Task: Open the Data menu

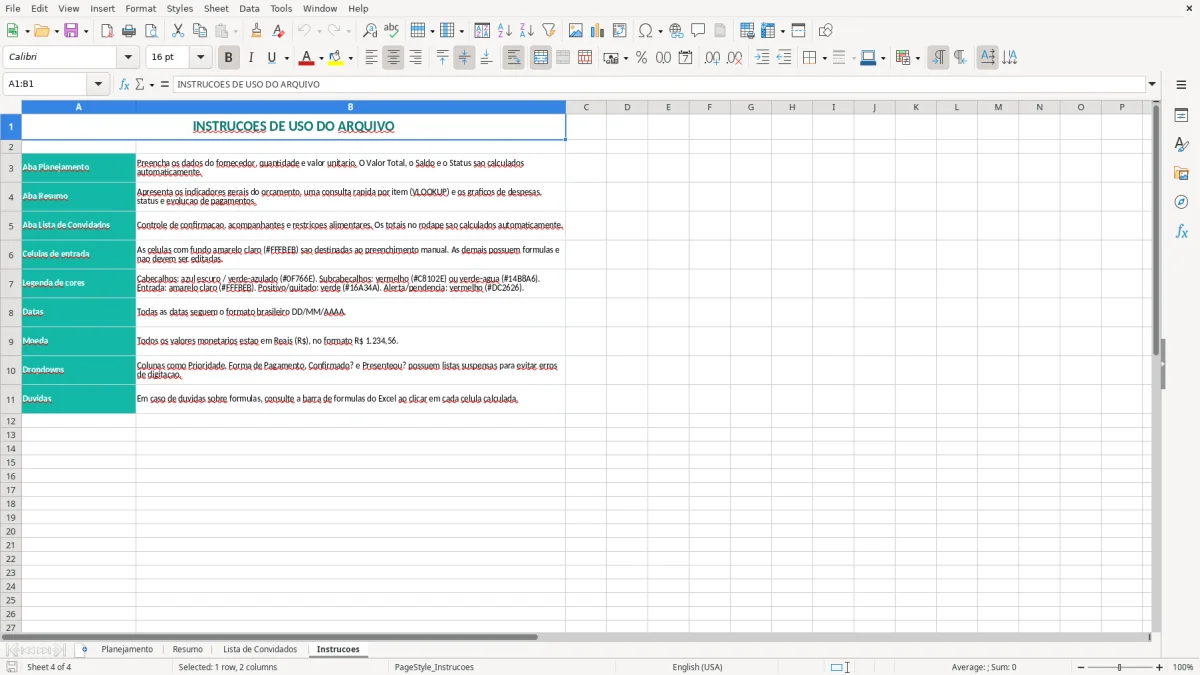Action: (x=249, y=8)
